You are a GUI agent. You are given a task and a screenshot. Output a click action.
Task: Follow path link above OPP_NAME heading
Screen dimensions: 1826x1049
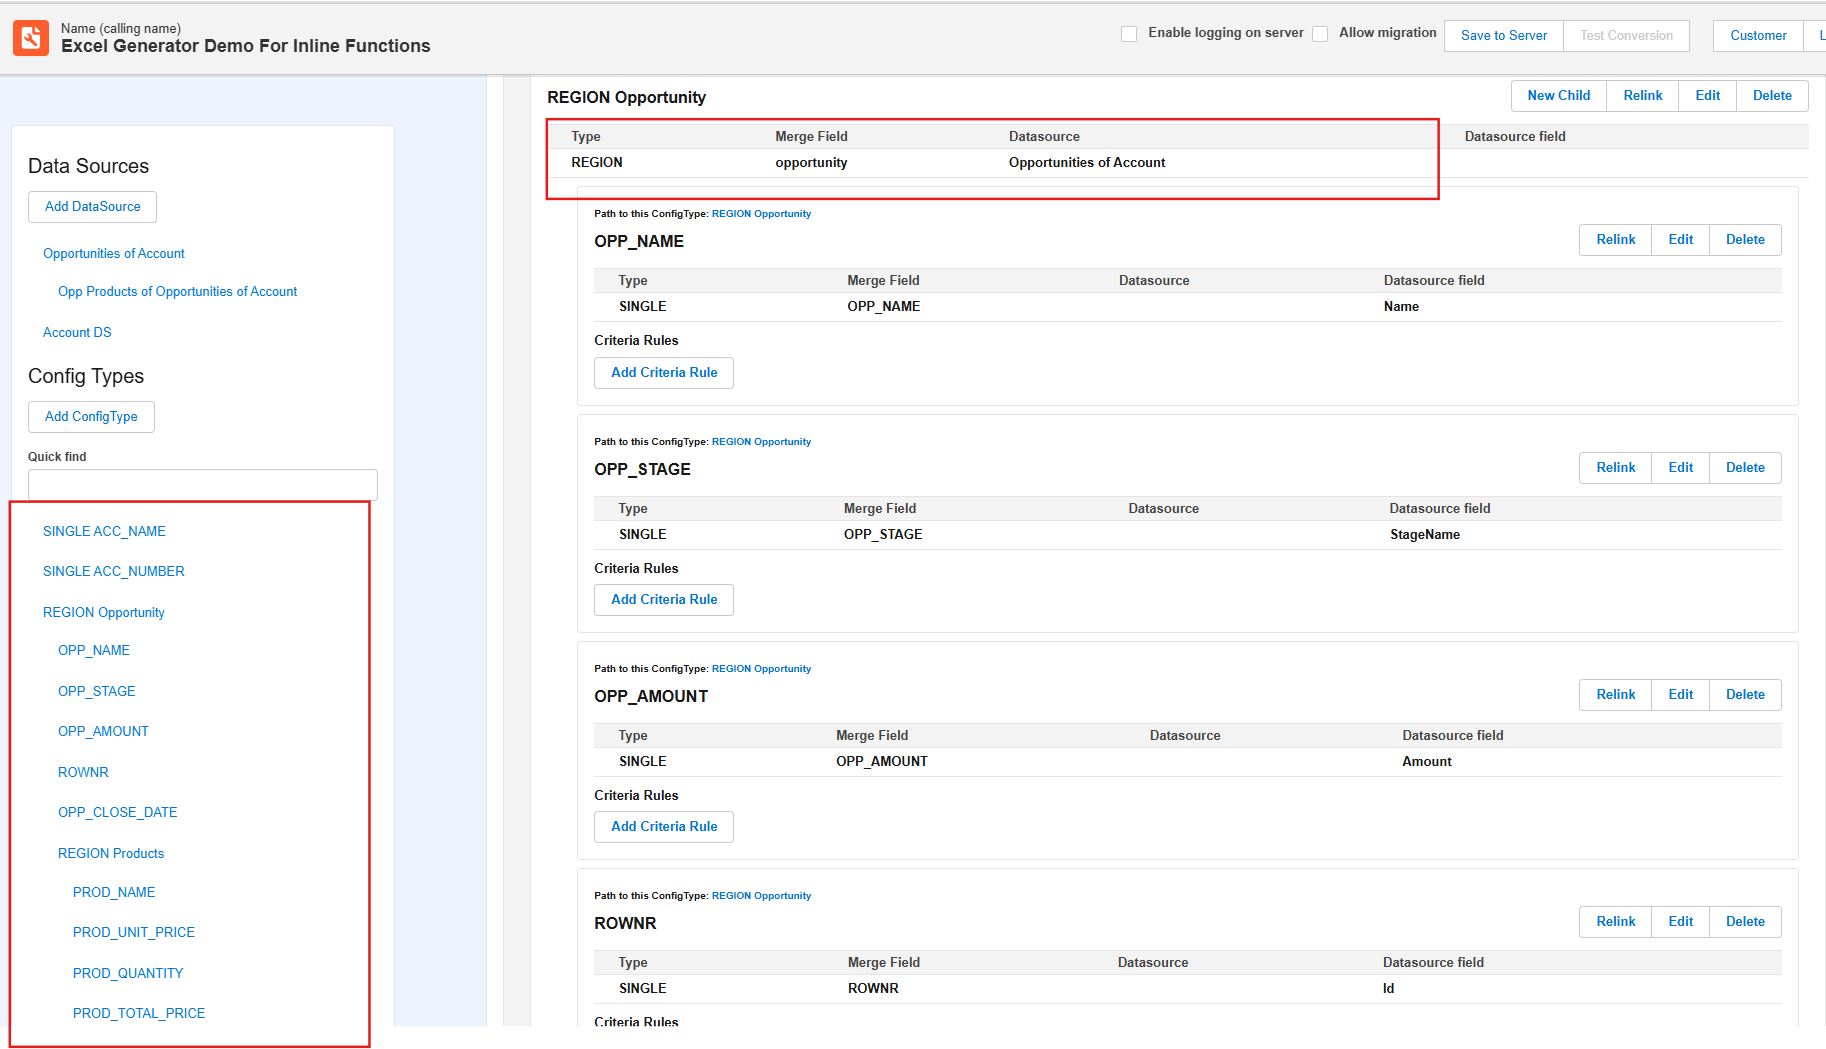coord(761,214)
